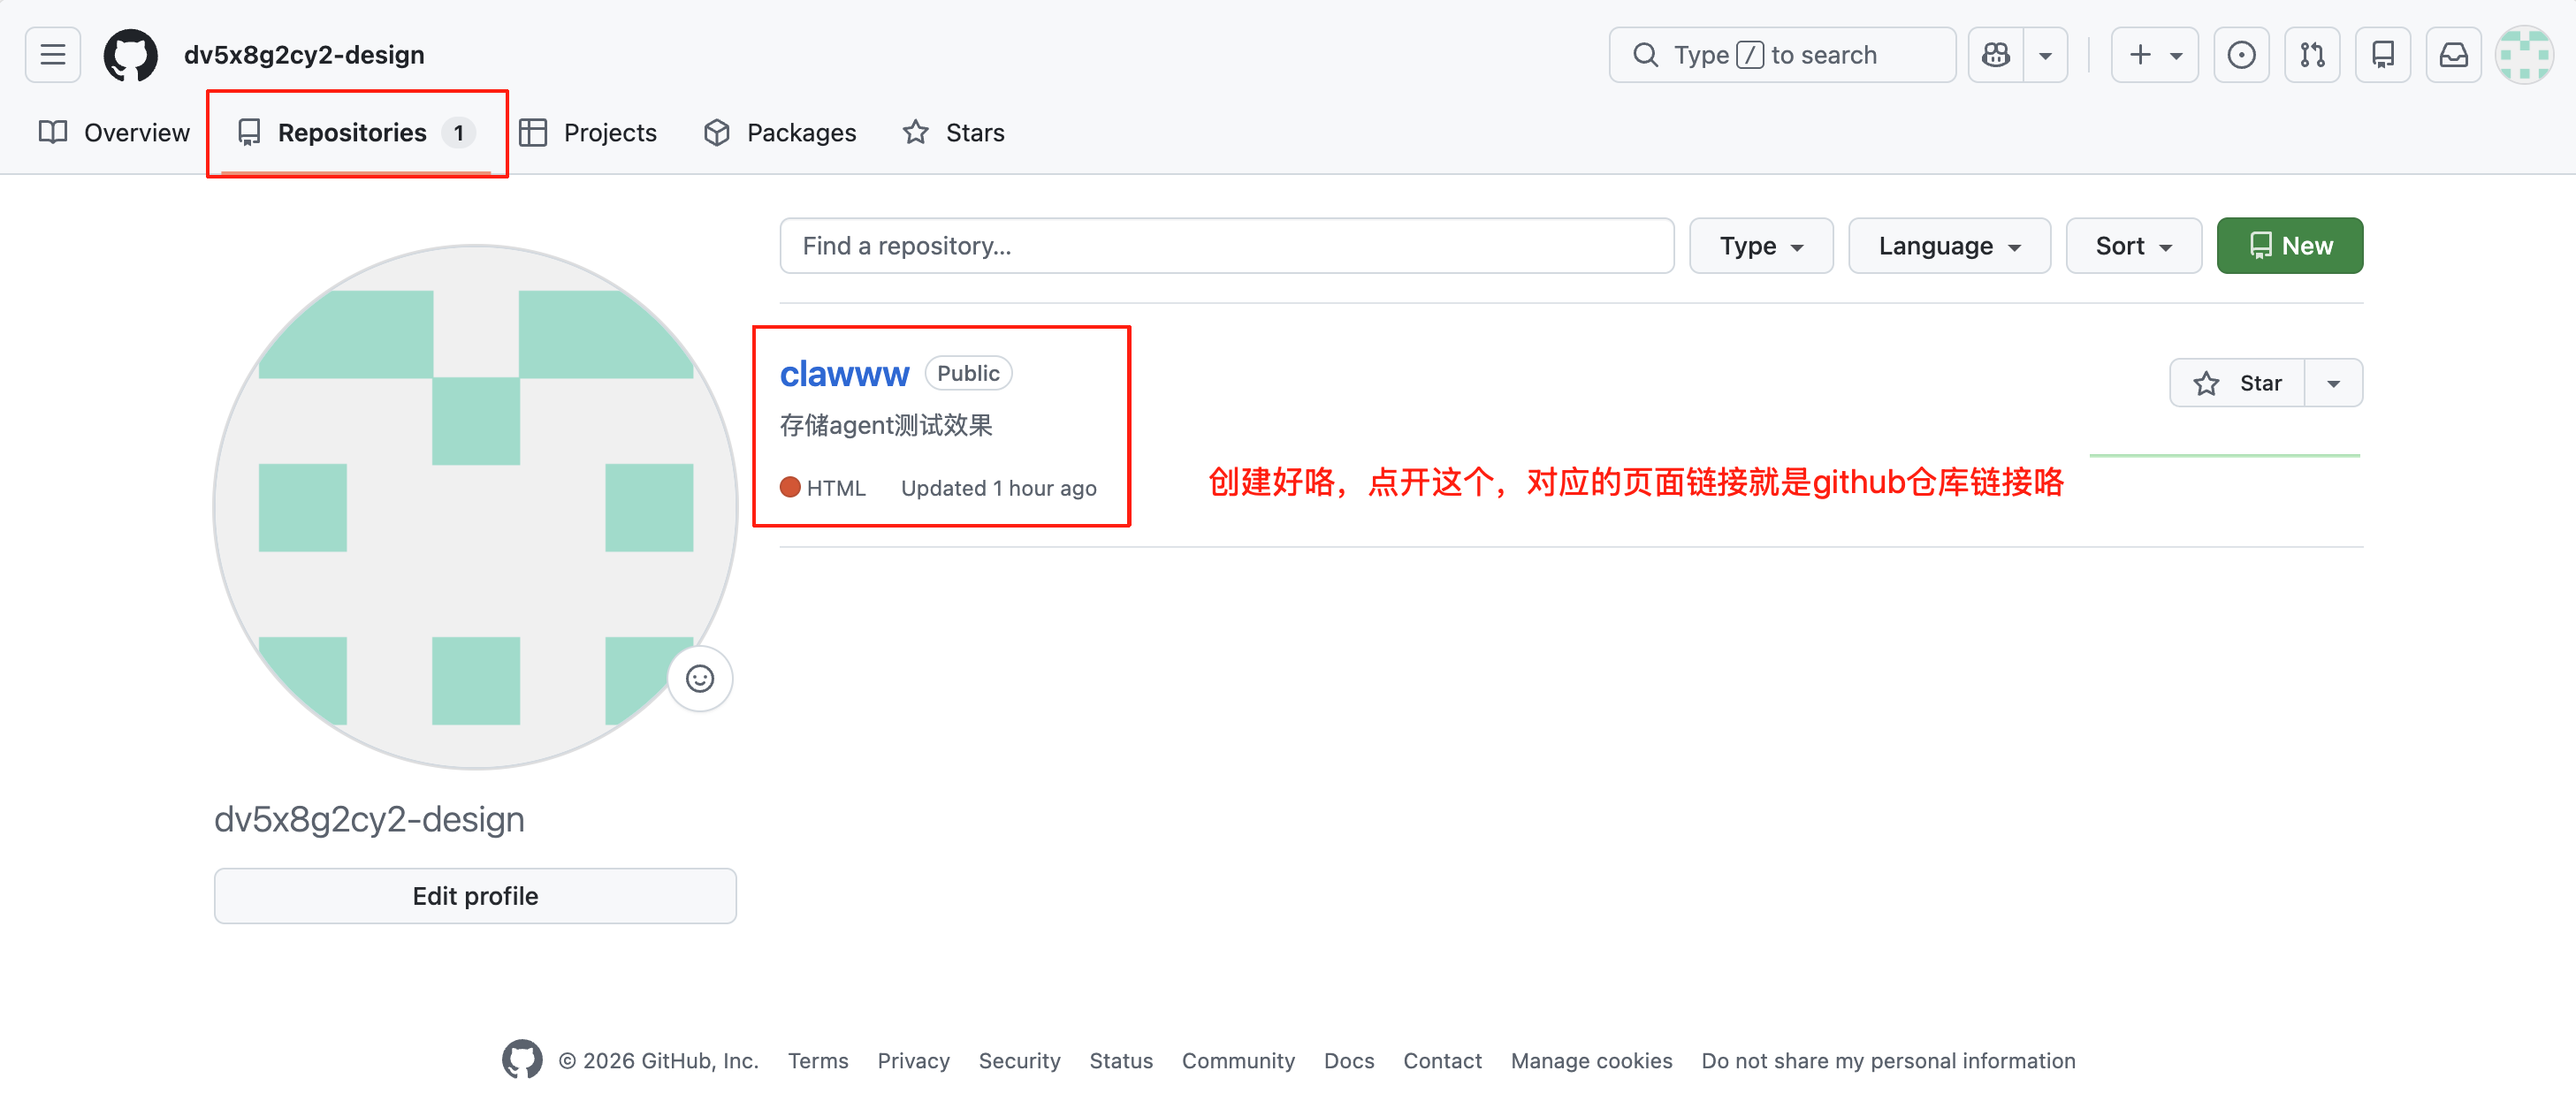Open the Privacy footer link
This screenshot has height=1101, width=2576.
pos(913,1061)
